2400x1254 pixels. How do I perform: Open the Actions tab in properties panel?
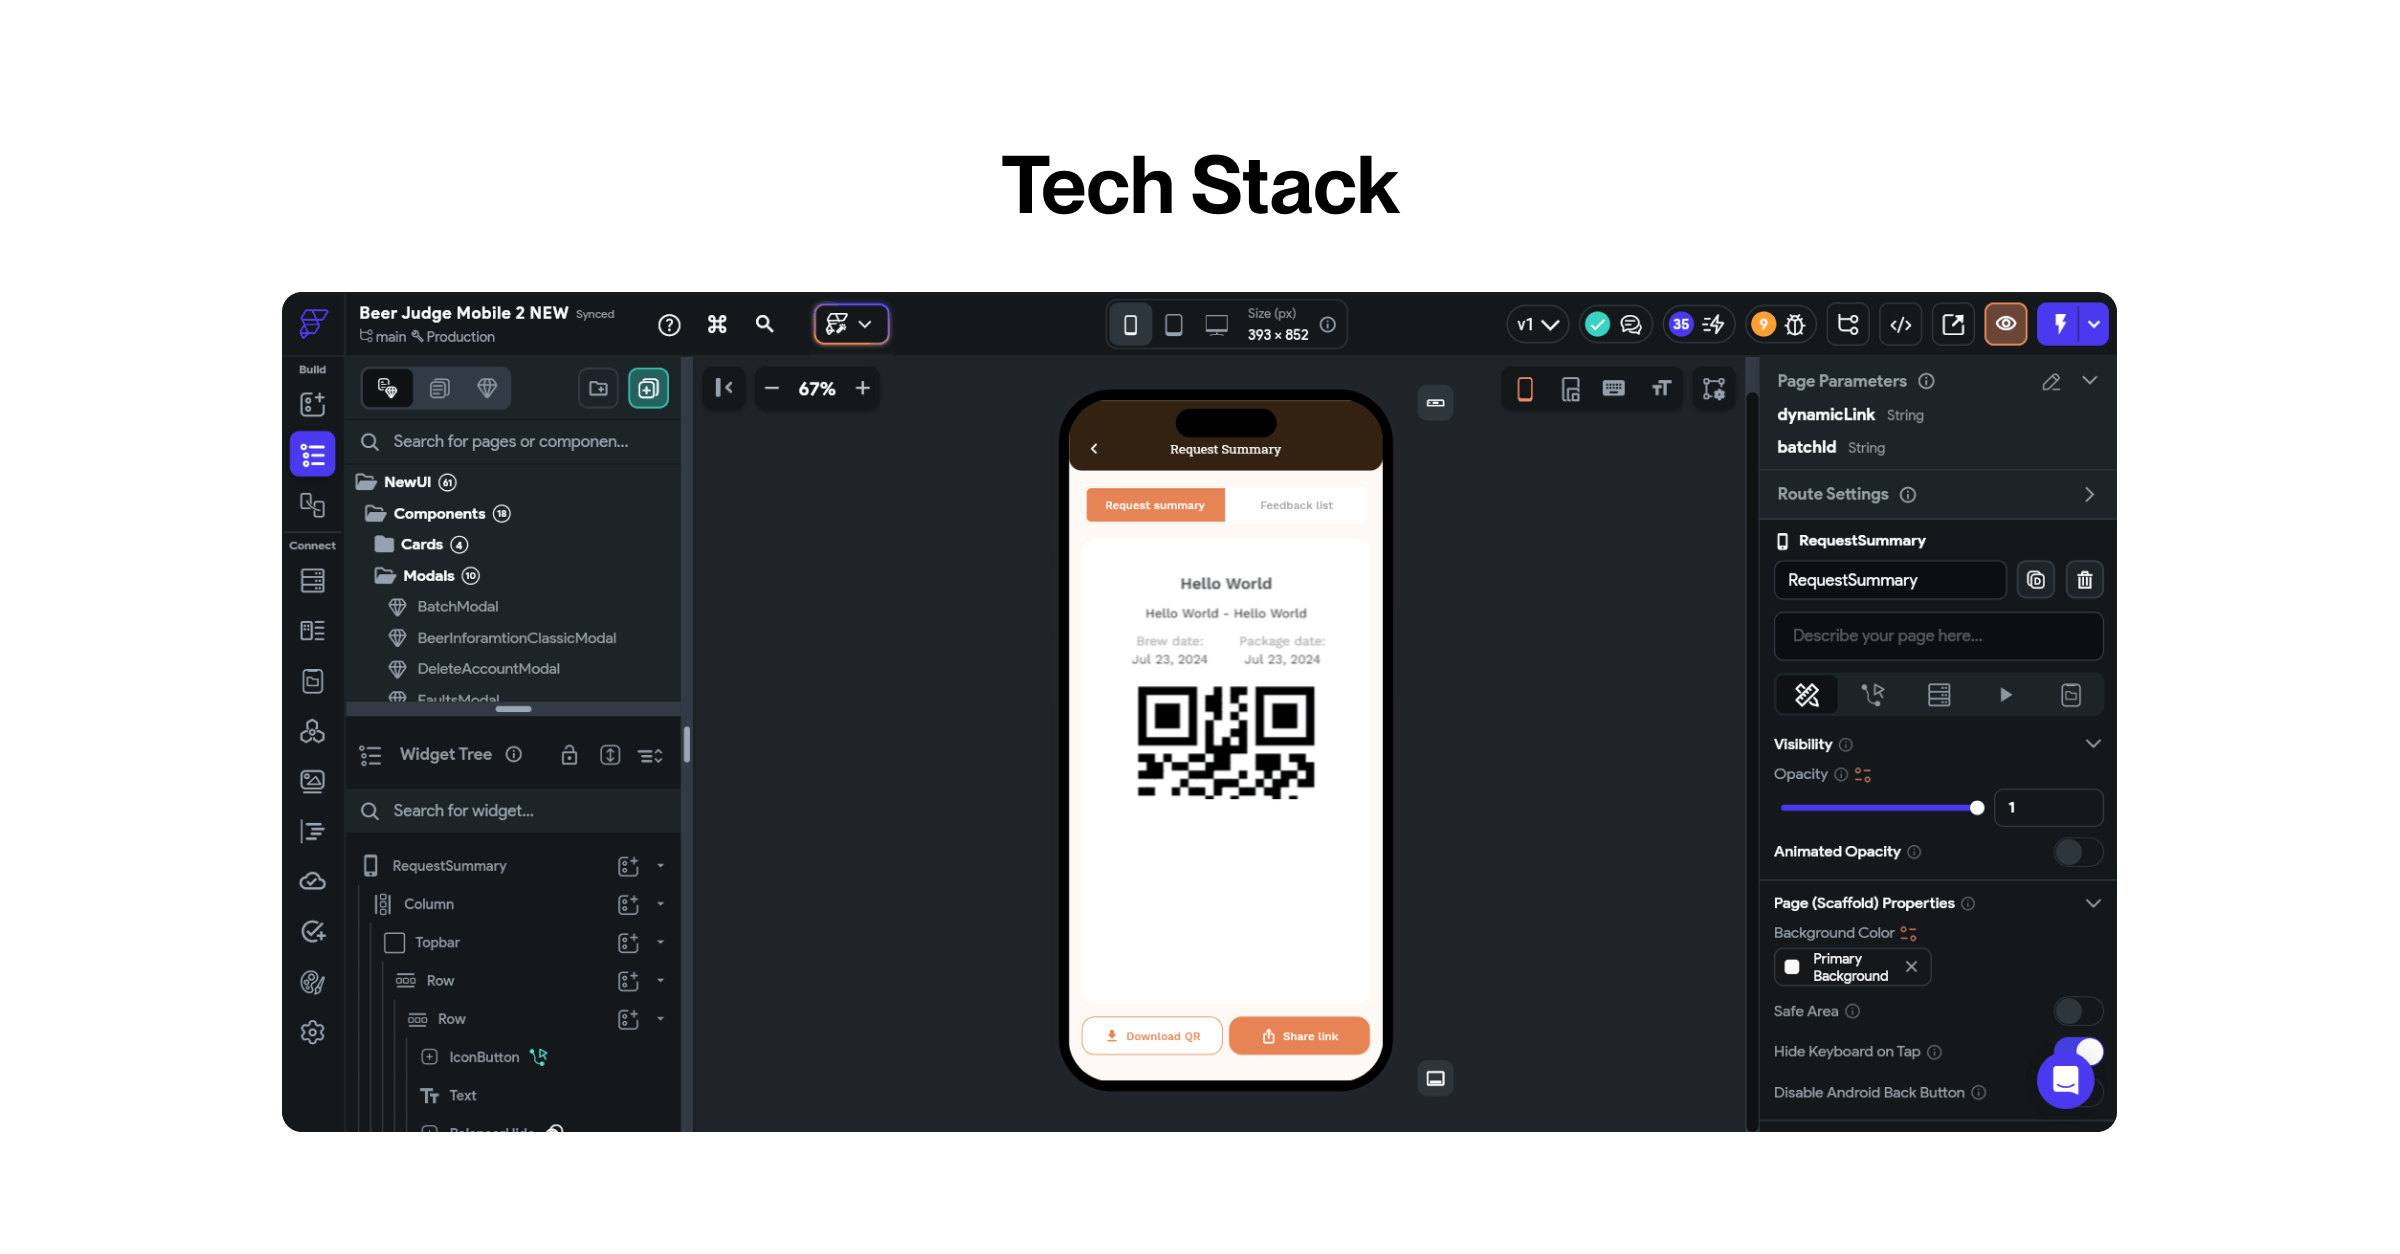(1872, 695)
